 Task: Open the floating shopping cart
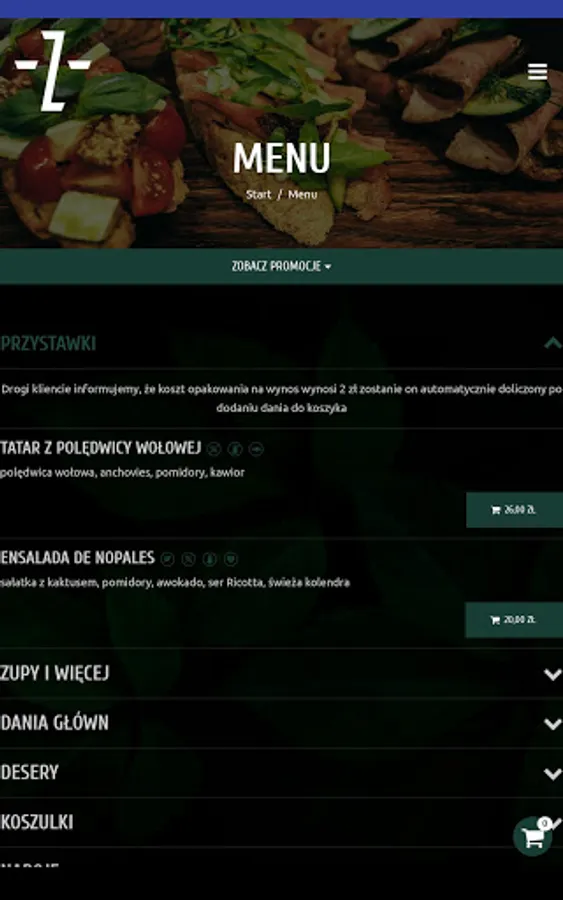533,837
